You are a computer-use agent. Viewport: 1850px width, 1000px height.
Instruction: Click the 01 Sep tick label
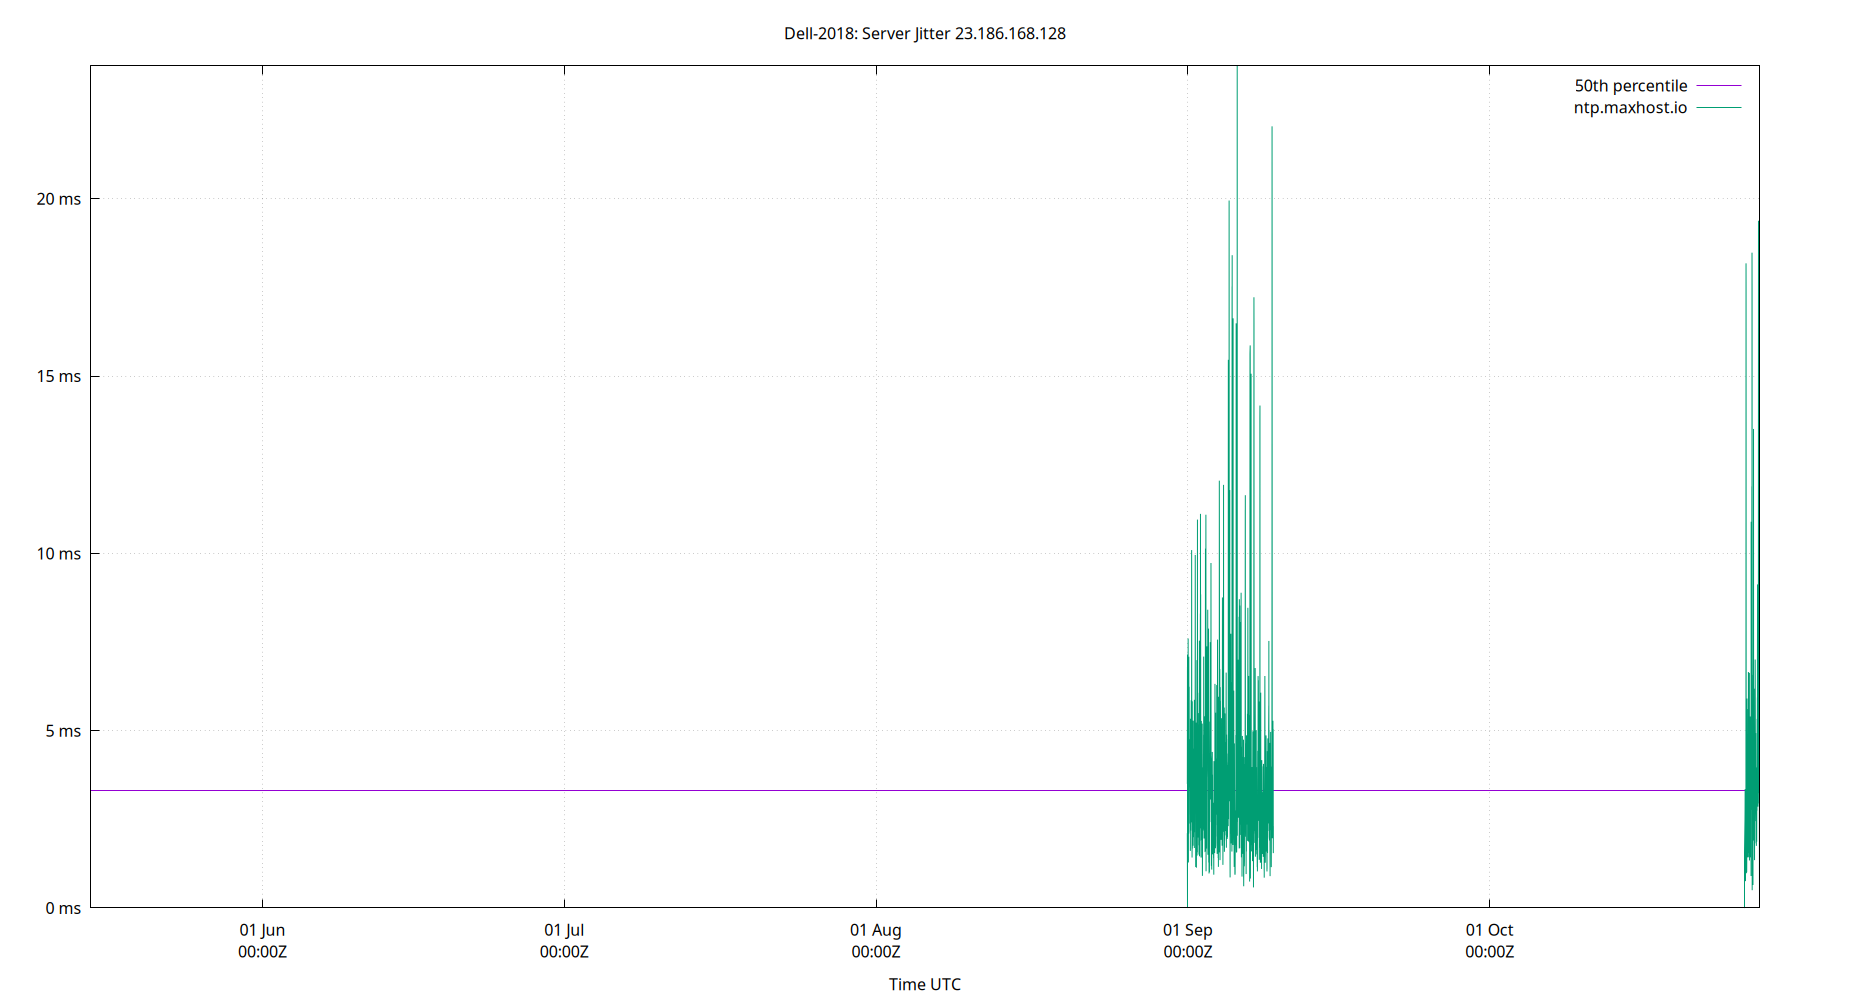click(x=1188, y=930)
